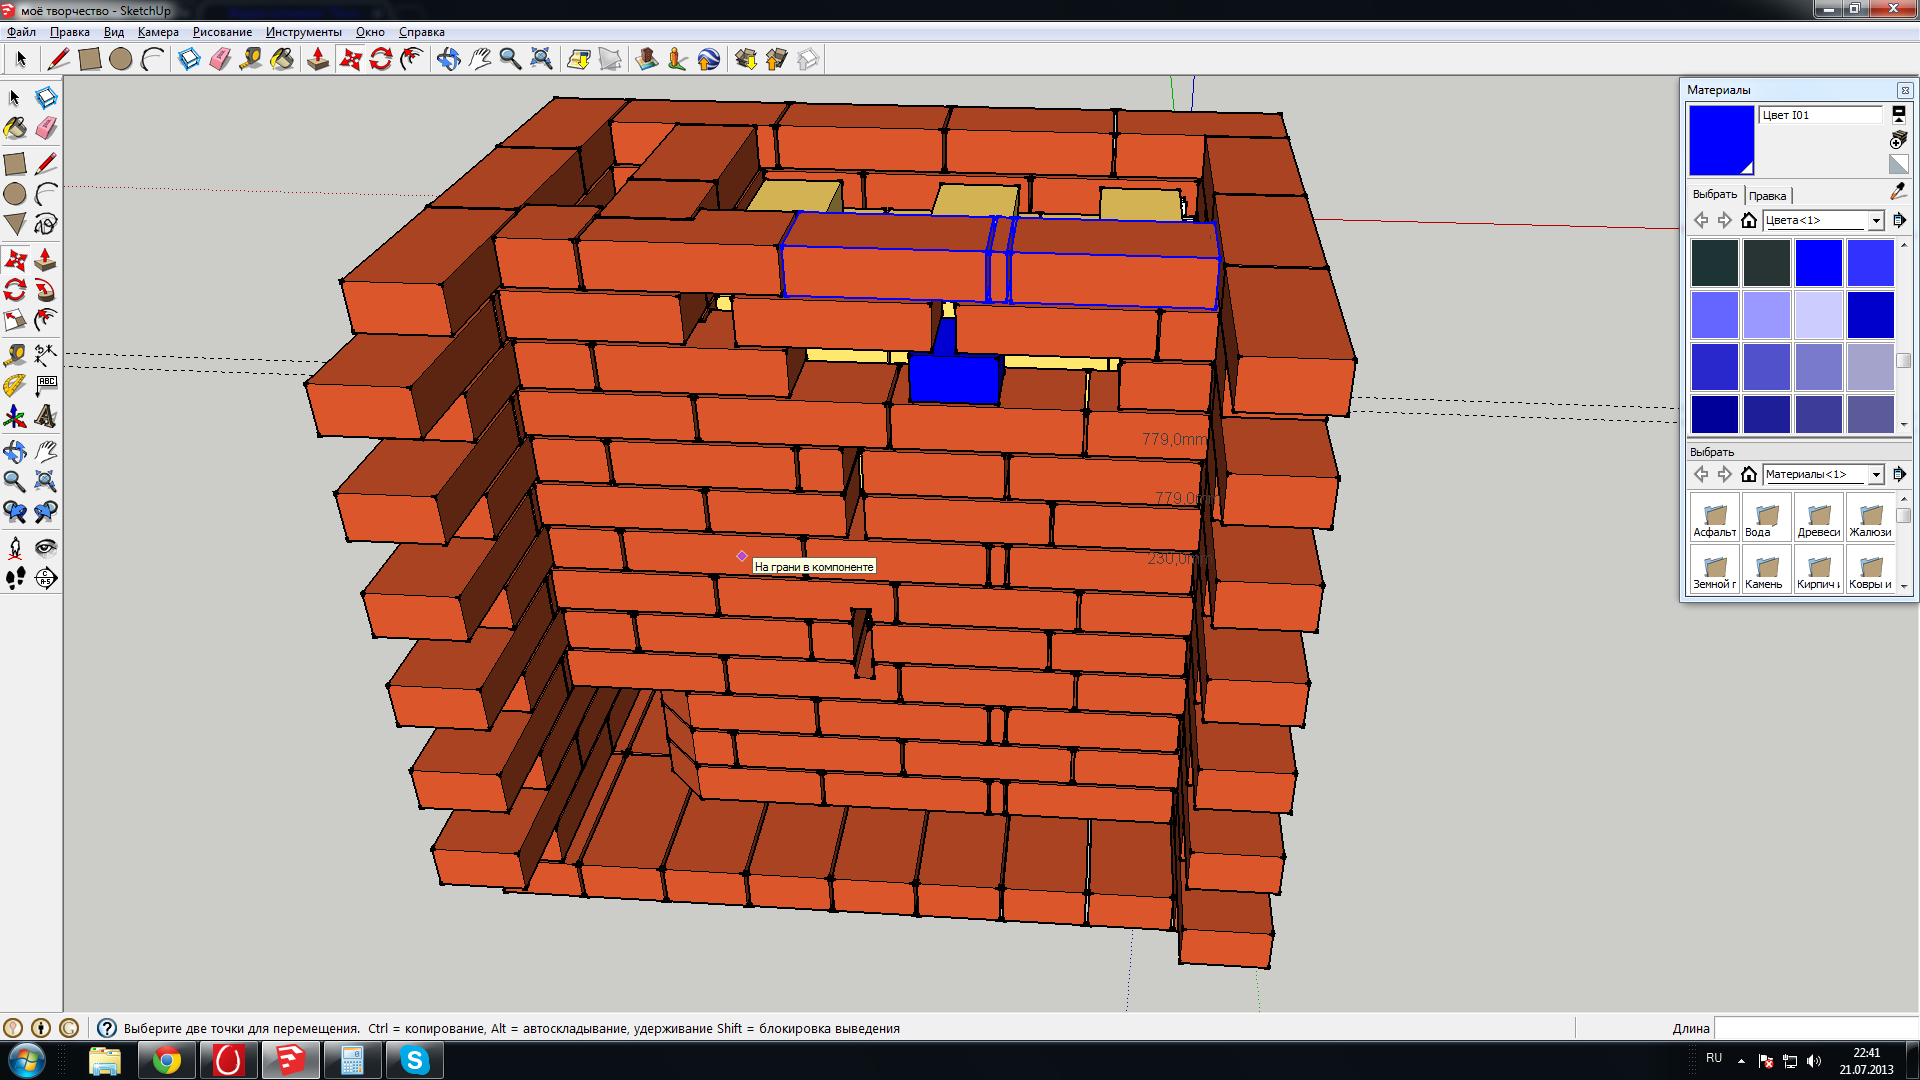The image size is (1920, 1080).
Task: Toggle the secondary selection pane button
Action: coord(1898,115)
